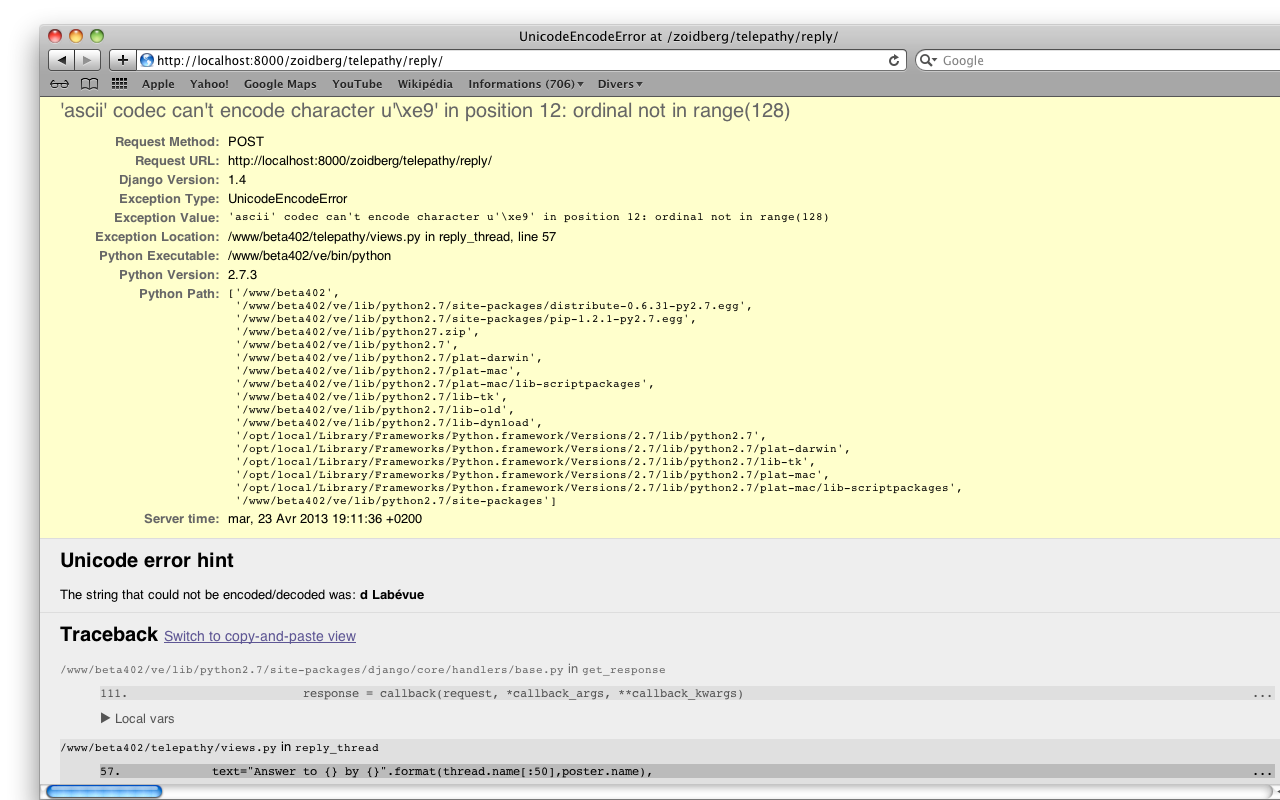This screenshot has width=1280, height=800.
Task: Click the Server time value
Action: point(325,519)
